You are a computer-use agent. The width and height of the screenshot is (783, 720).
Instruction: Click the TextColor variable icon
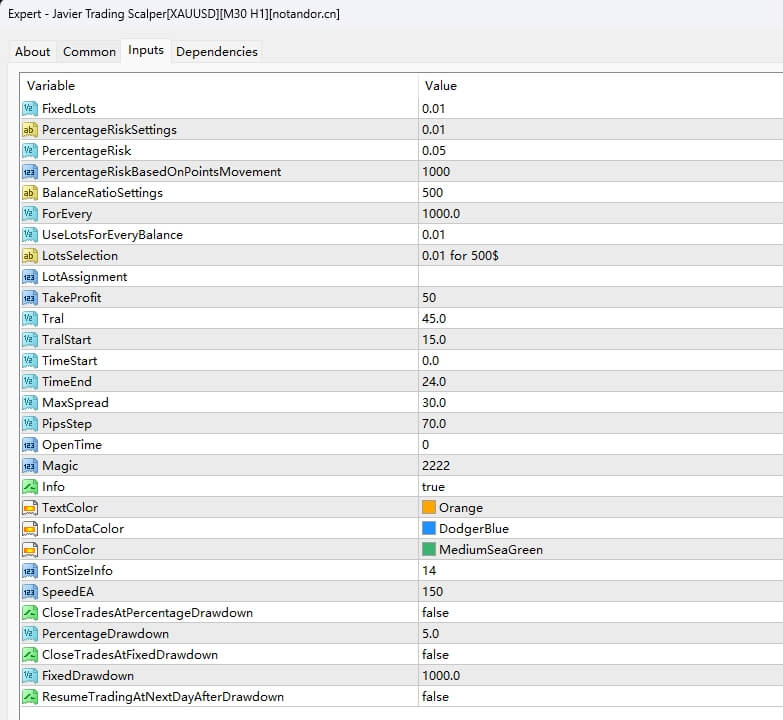click(x=29, y=507)
